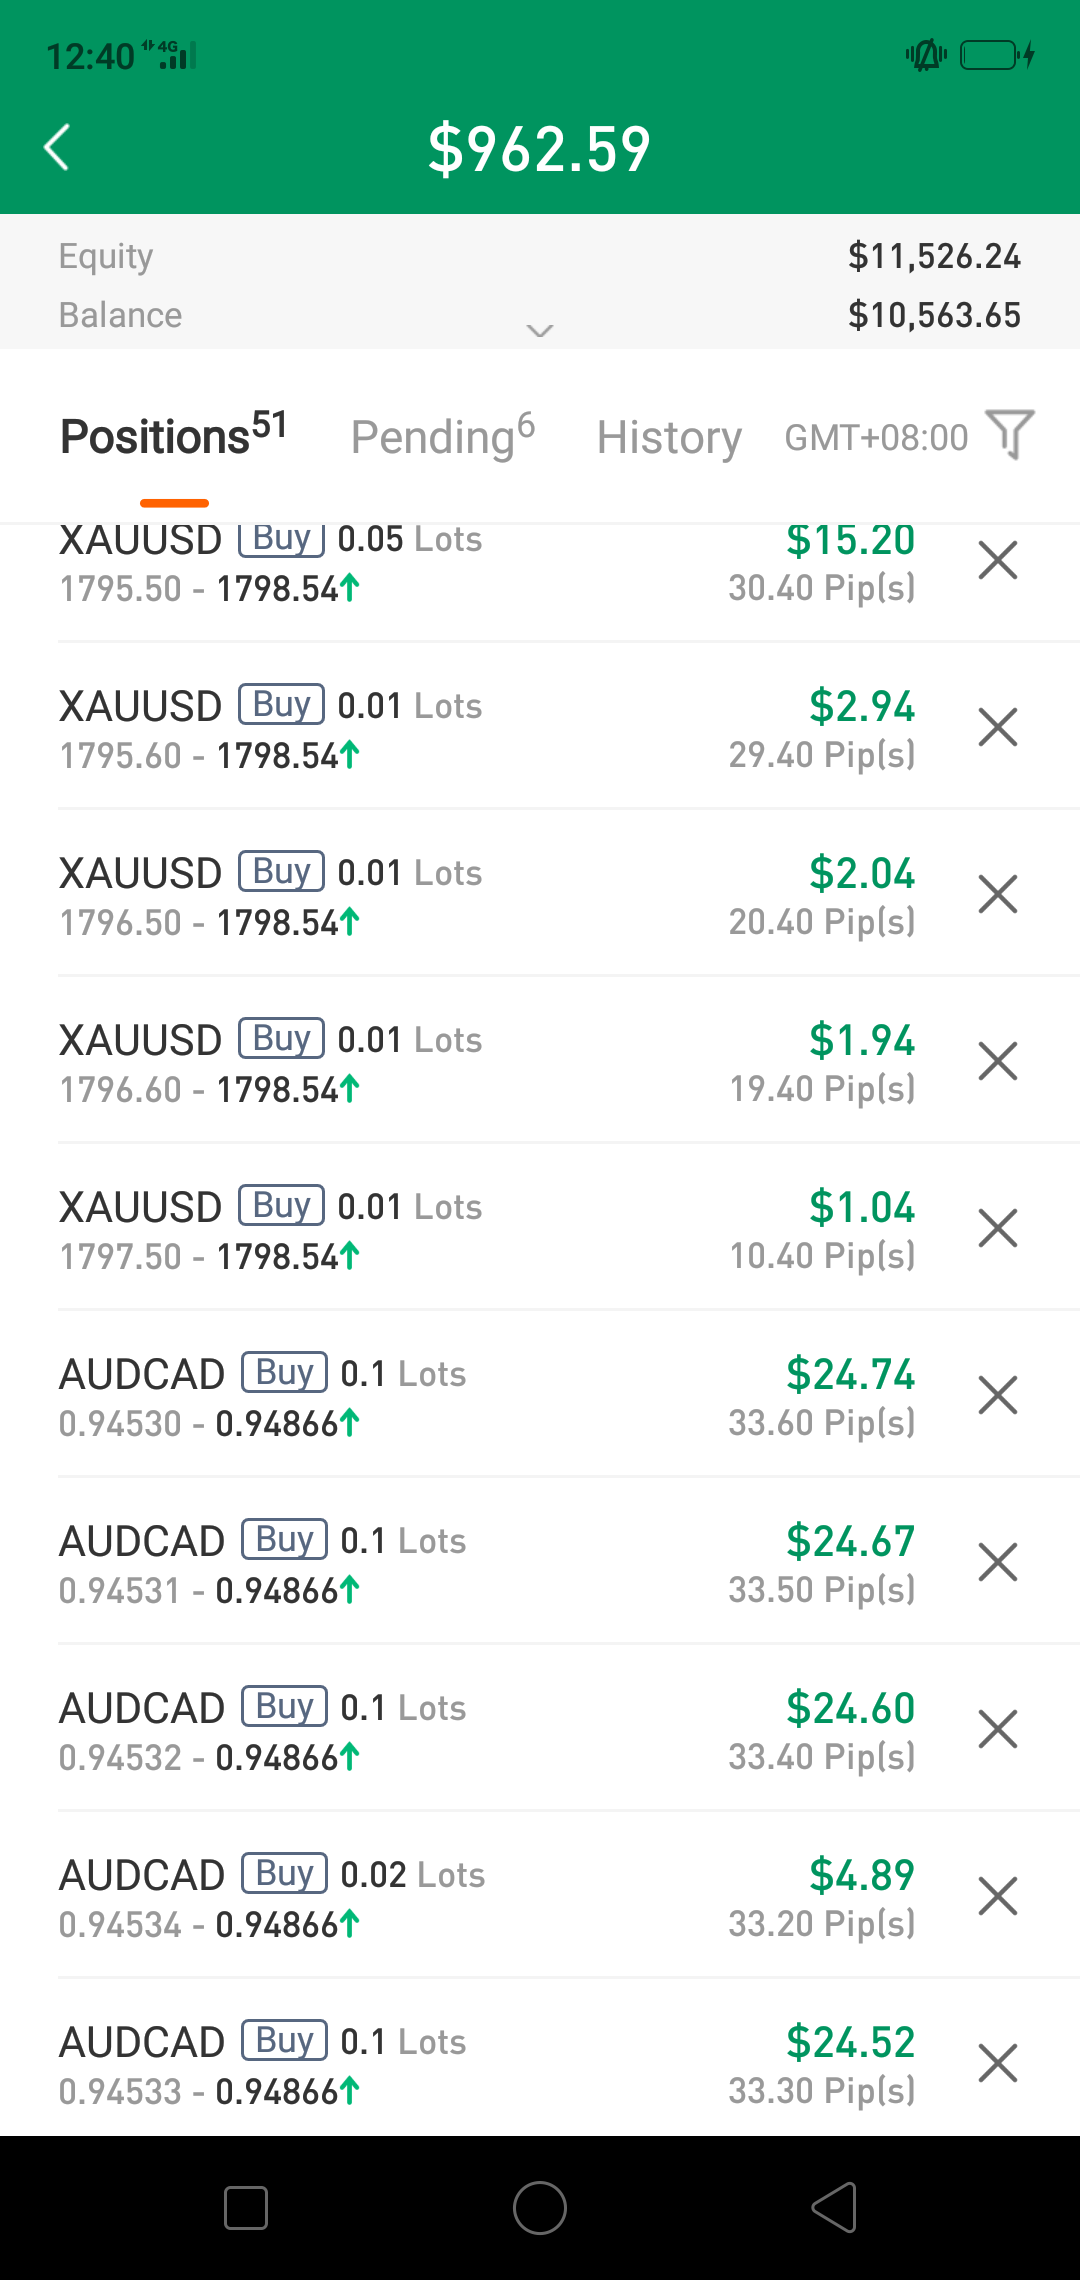Open the positions filter funnel icon
The image size is (1080, 2280).
[x=1009, y=435]
